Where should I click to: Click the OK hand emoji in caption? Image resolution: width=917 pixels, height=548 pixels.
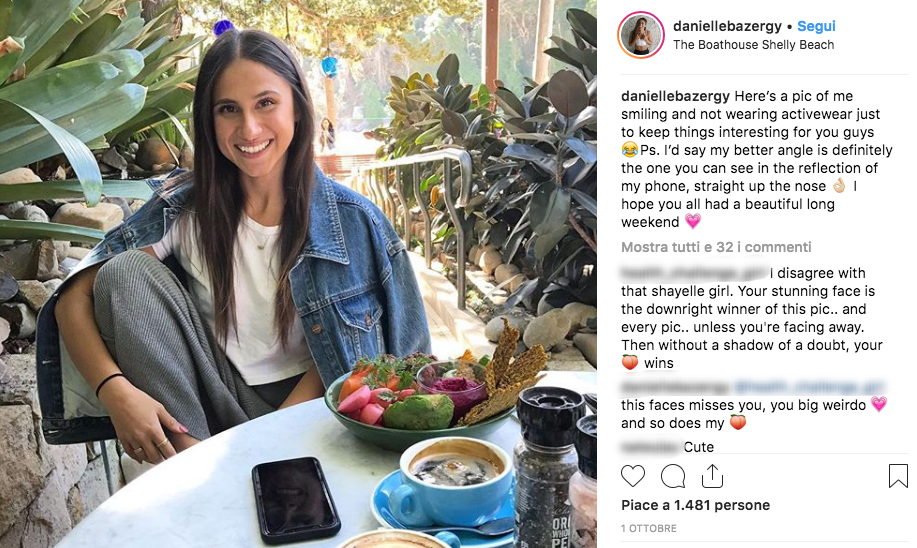[839, 186]
